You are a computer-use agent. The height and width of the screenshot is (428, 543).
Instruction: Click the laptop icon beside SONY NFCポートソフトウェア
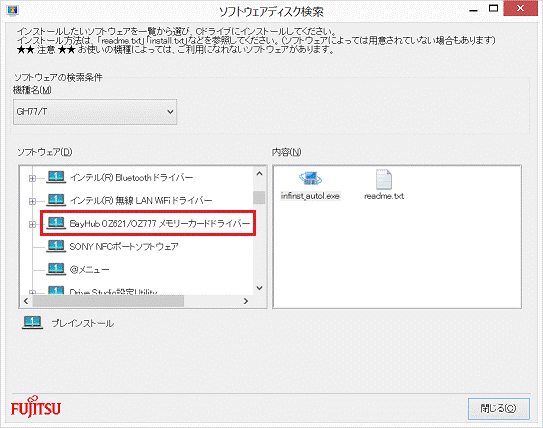point(56,246)
